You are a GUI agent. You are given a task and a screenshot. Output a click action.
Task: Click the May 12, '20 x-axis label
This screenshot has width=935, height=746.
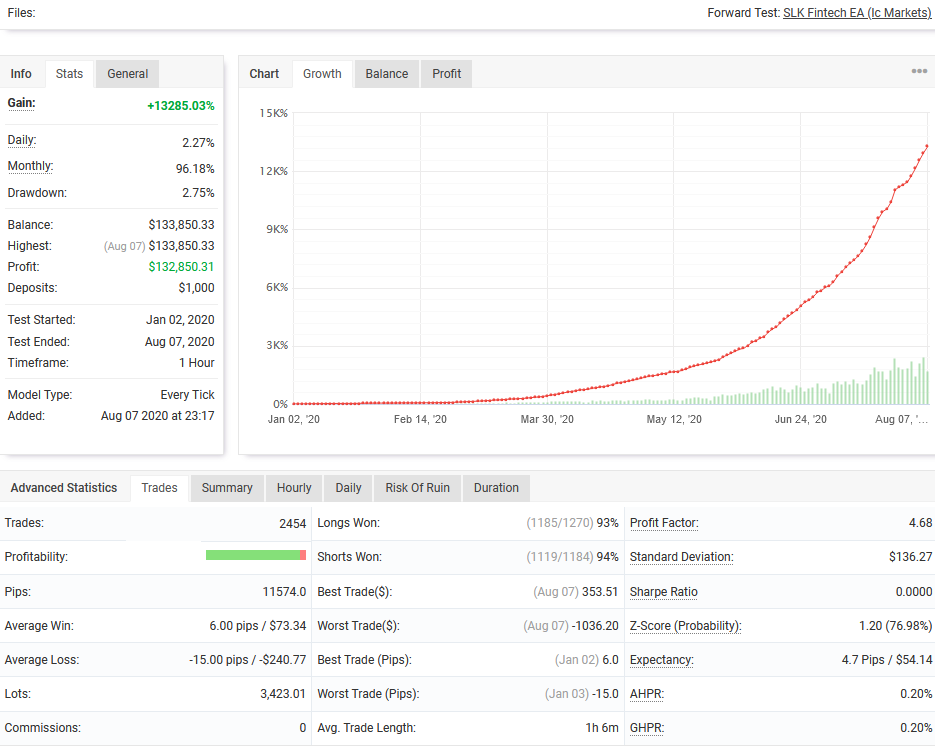674,419
